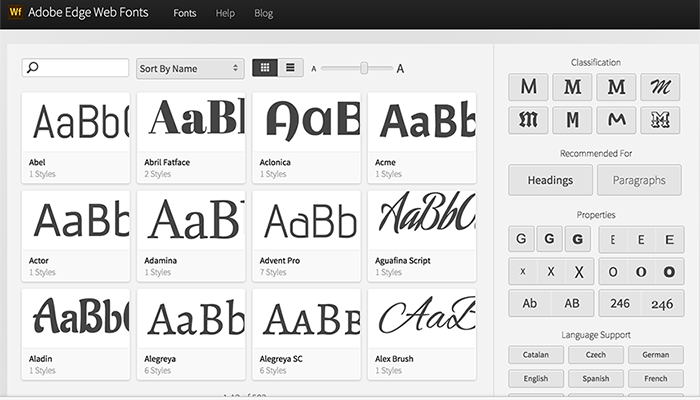Image resolution: width=700 pixels, height=400 pixels.
Task: Select narrow width E property
Action: [x=612, y=240]
